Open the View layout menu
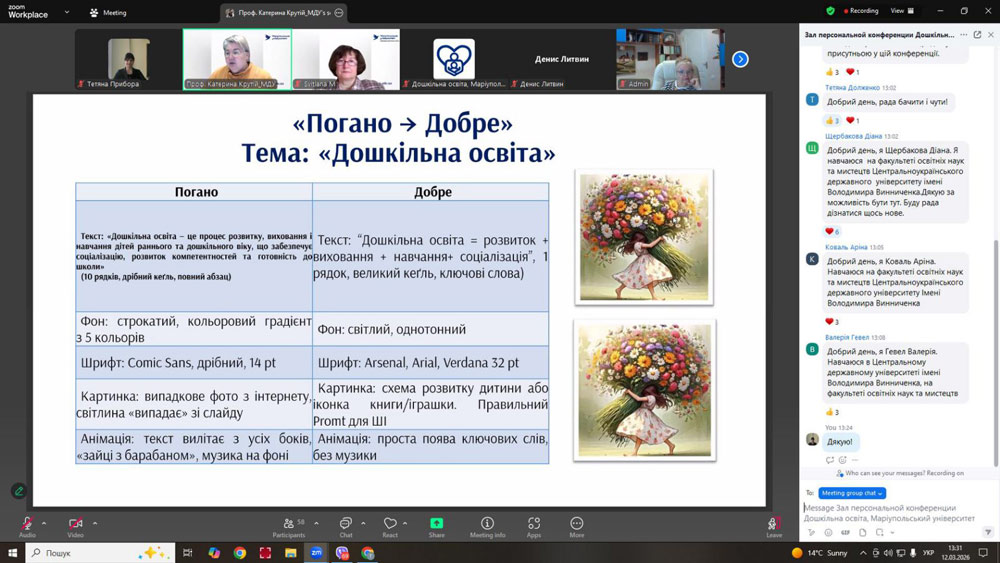Screen dimensions: 1000x563 [900, 11]
